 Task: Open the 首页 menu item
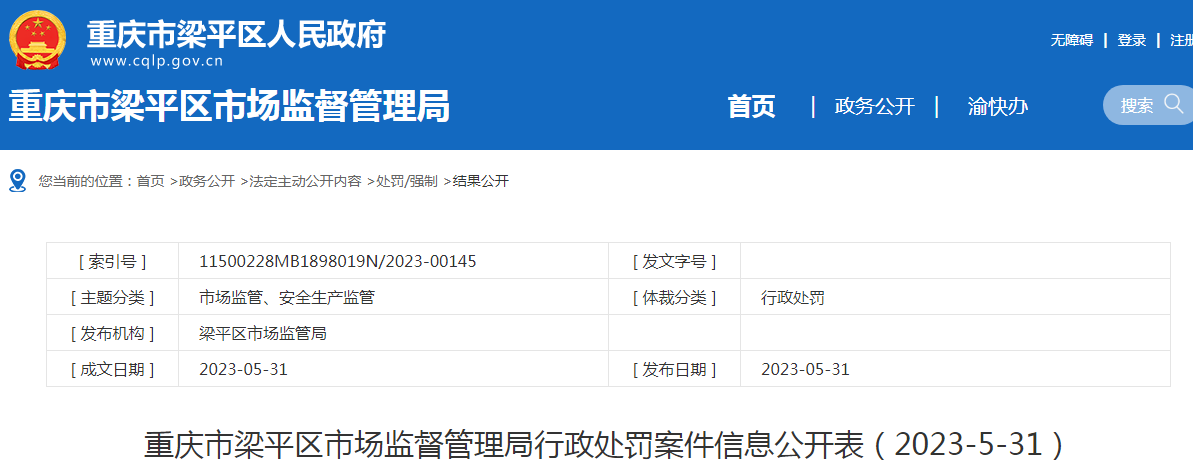coord(751,107)
